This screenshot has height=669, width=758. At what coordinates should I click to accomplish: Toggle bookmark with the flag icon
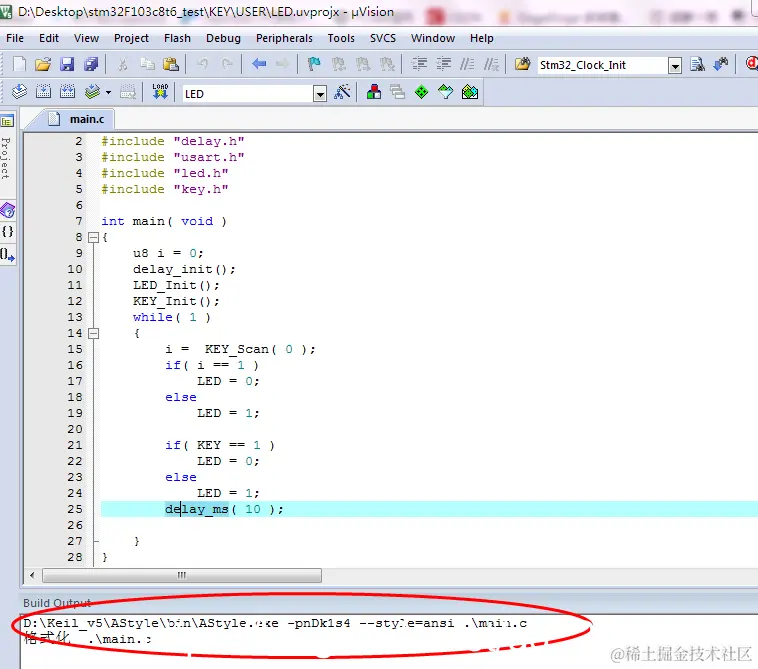[x=314, y=64]
